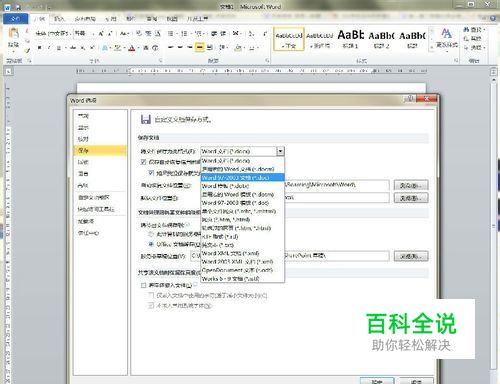500x384 pixels.
Task: Click the document window vertical scrollbar
Action: pyautogui.click(x=494, y=227)
